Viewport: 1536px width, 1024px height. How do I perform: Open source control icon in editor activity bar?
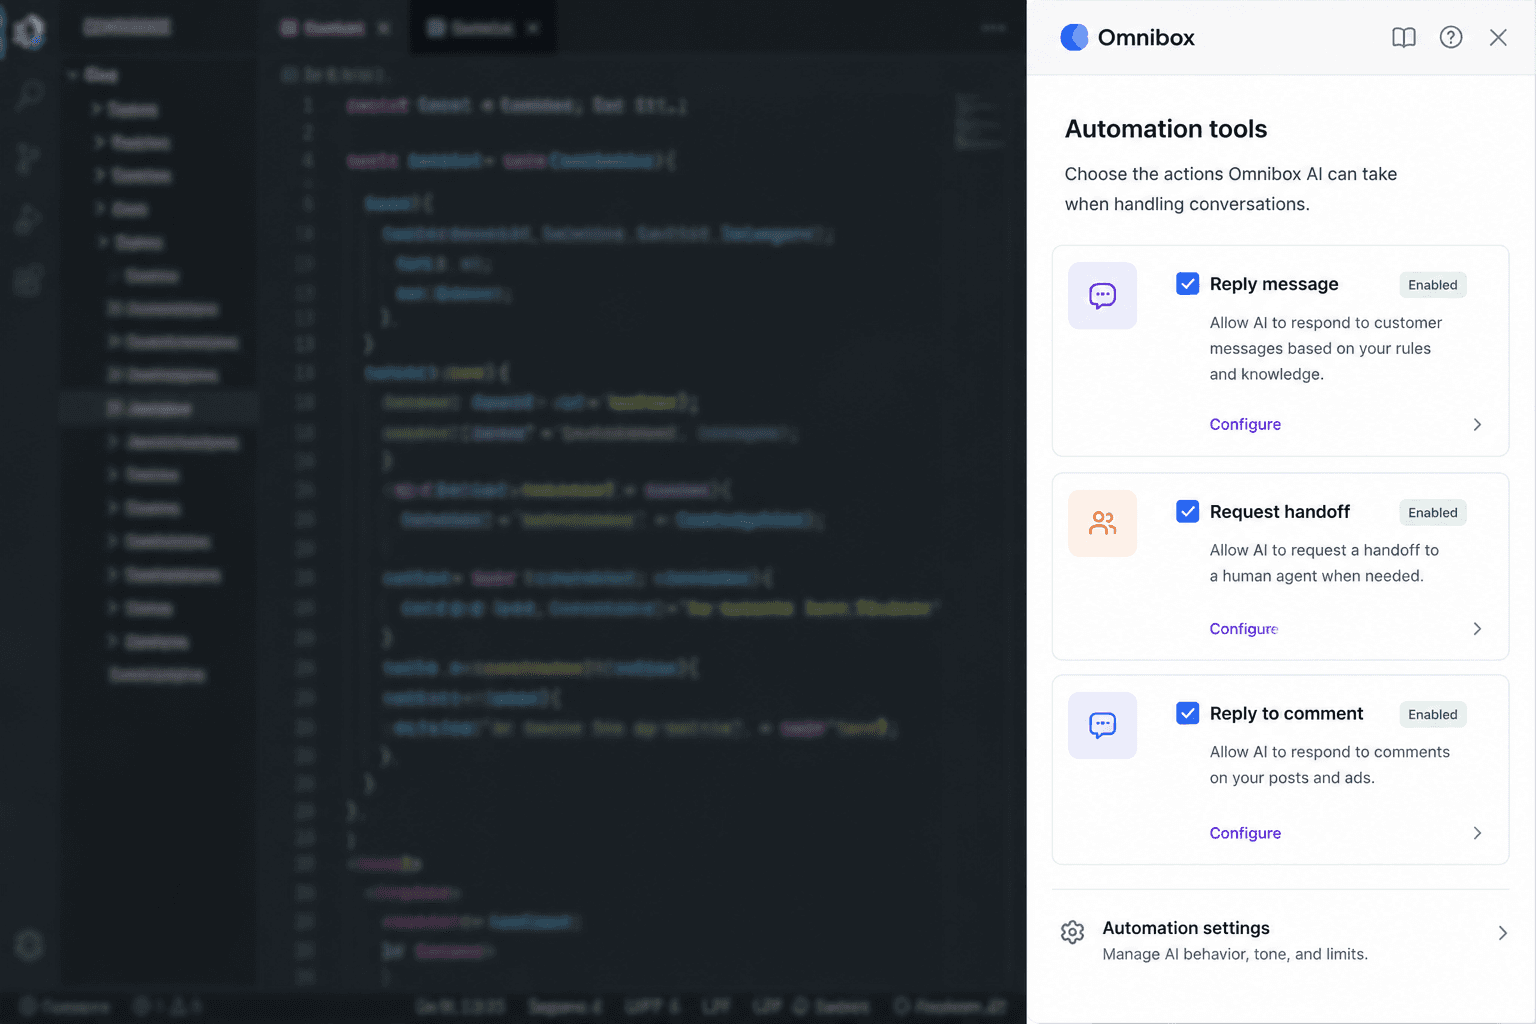pos(29,158)
